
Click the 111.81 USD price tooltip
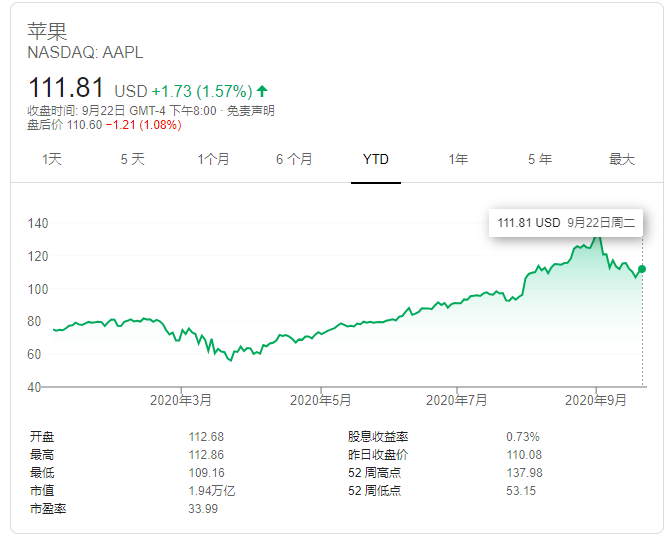(566, 223)
